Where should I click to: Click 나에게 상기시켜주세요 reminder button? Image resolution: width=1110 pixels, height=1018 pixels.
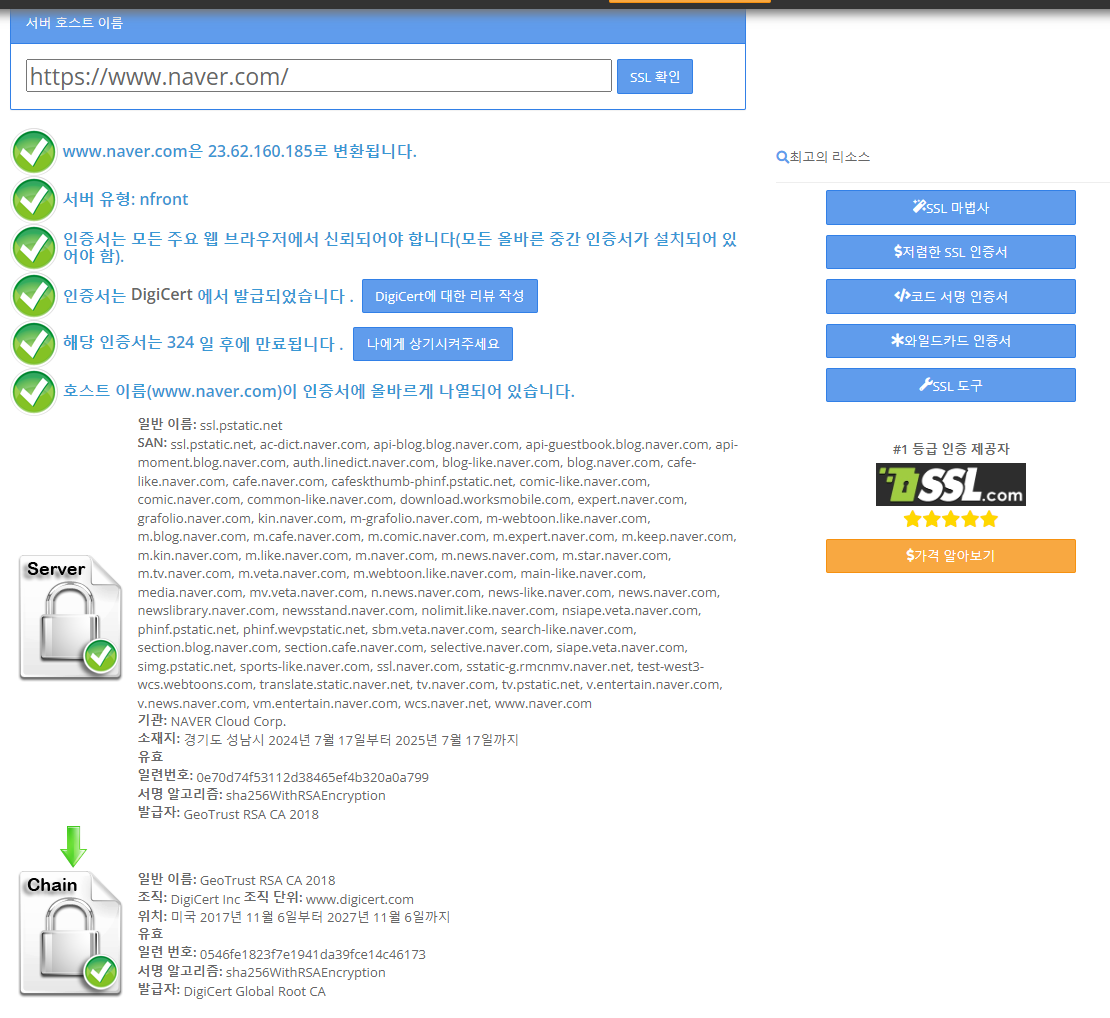pos(433,344)
